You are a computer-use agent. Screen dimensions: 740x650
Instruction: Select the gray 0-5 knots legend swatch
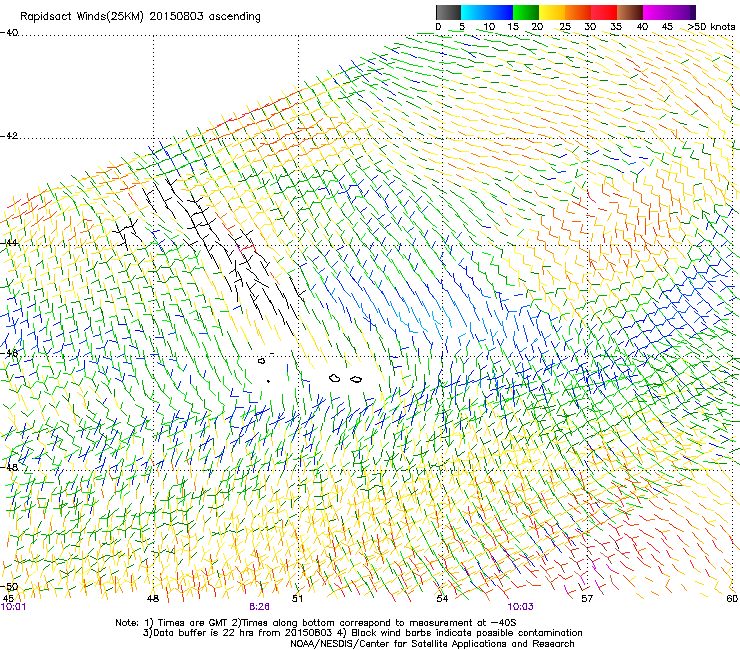point(448,12)
